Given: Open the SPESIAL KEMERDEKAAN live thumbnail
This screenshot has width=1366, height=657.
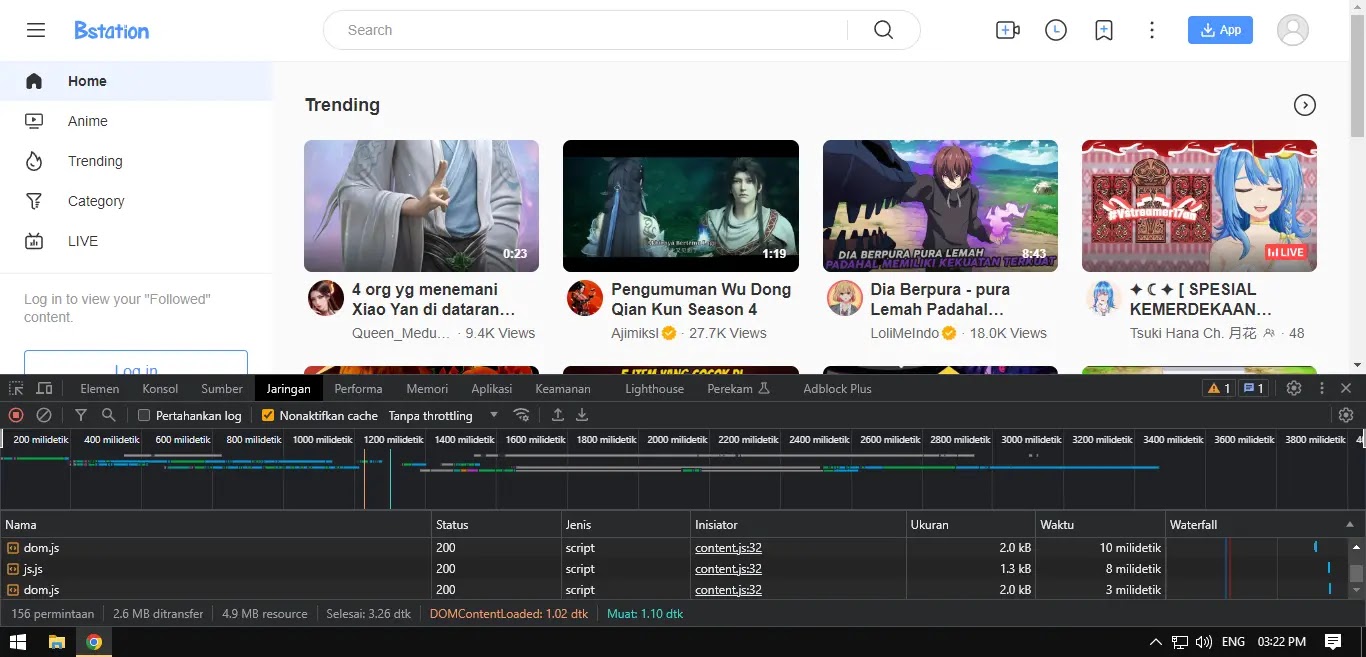Looking at the screenshot, I should click(x=1199, y=206).
